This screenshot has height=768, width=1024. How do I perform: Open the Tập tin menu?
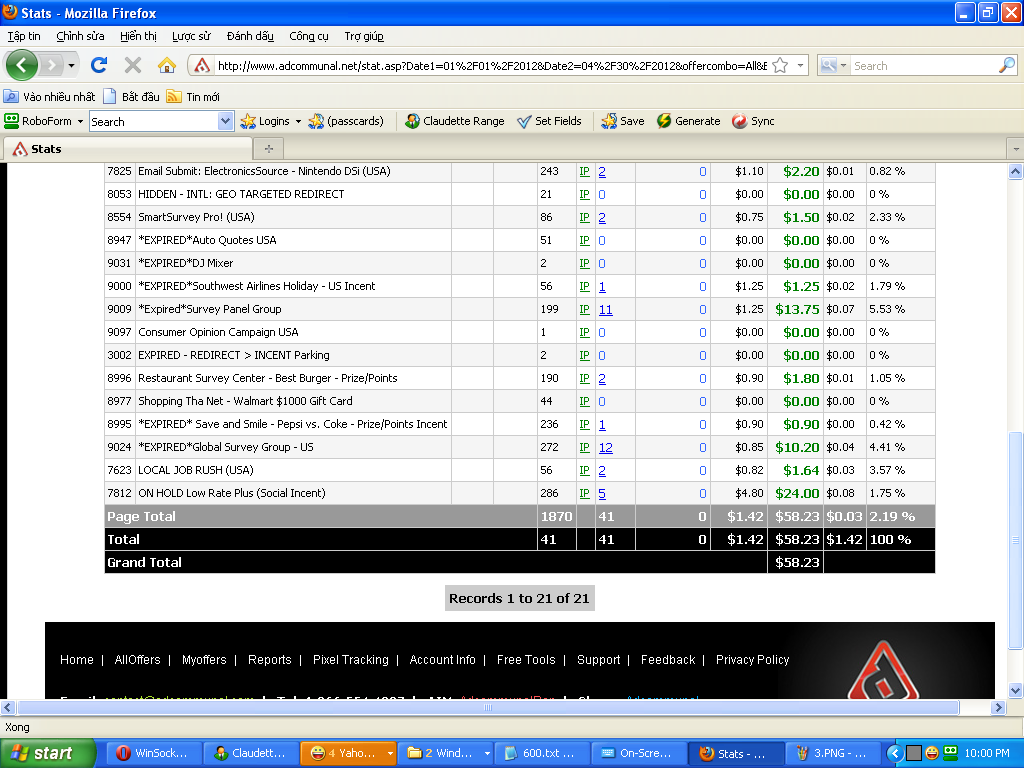click(24, 37)
